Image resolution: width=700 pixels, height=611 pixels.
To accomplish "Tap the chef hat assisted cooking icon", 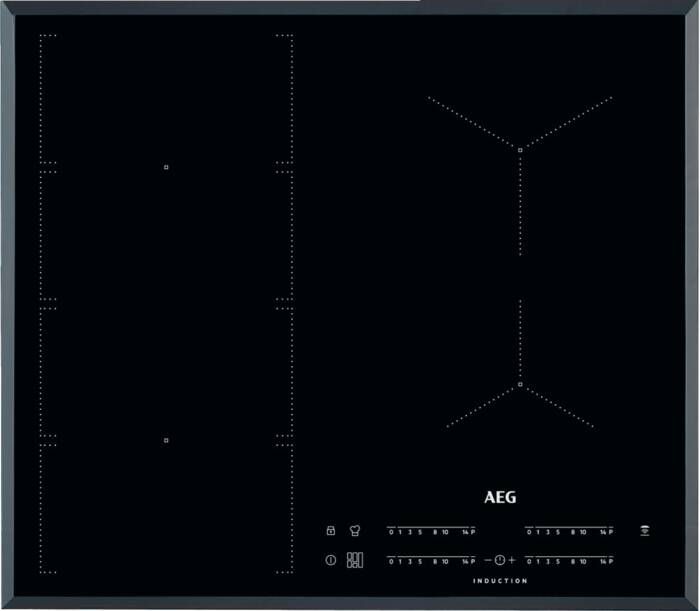I will [354, 531].
